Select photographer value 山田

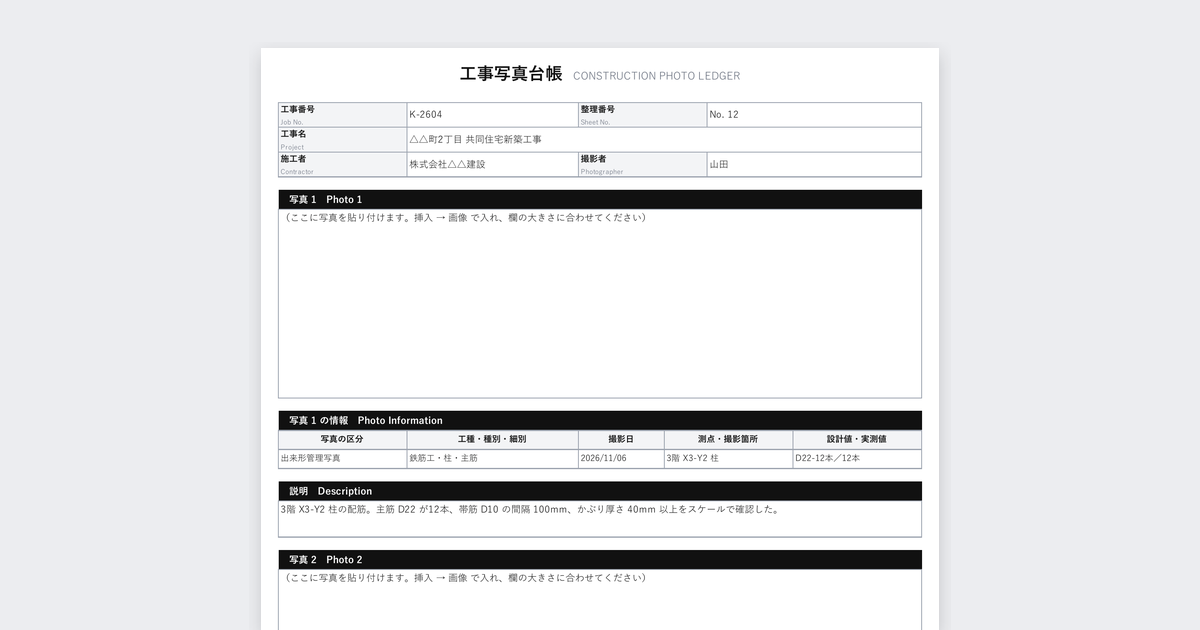click(x=719, y=165)
